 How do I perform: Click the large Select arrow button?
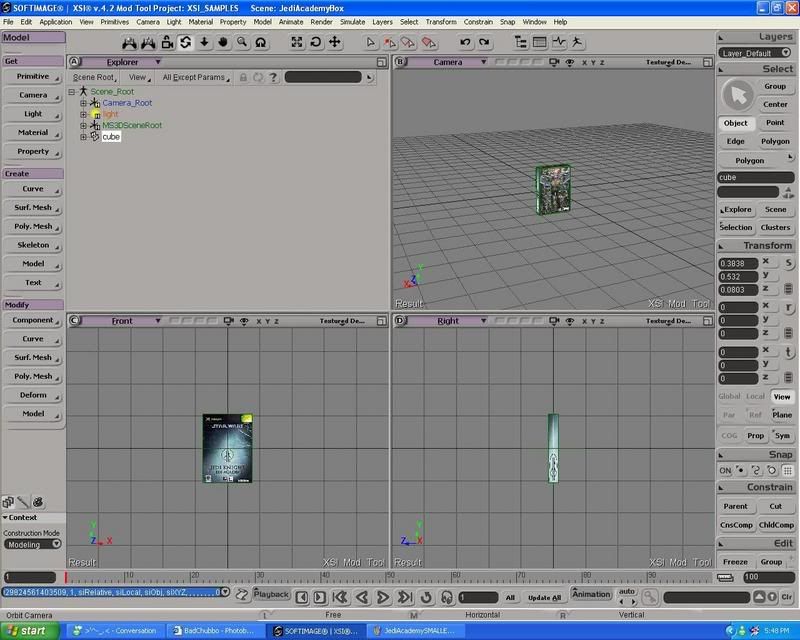point(738,95)
